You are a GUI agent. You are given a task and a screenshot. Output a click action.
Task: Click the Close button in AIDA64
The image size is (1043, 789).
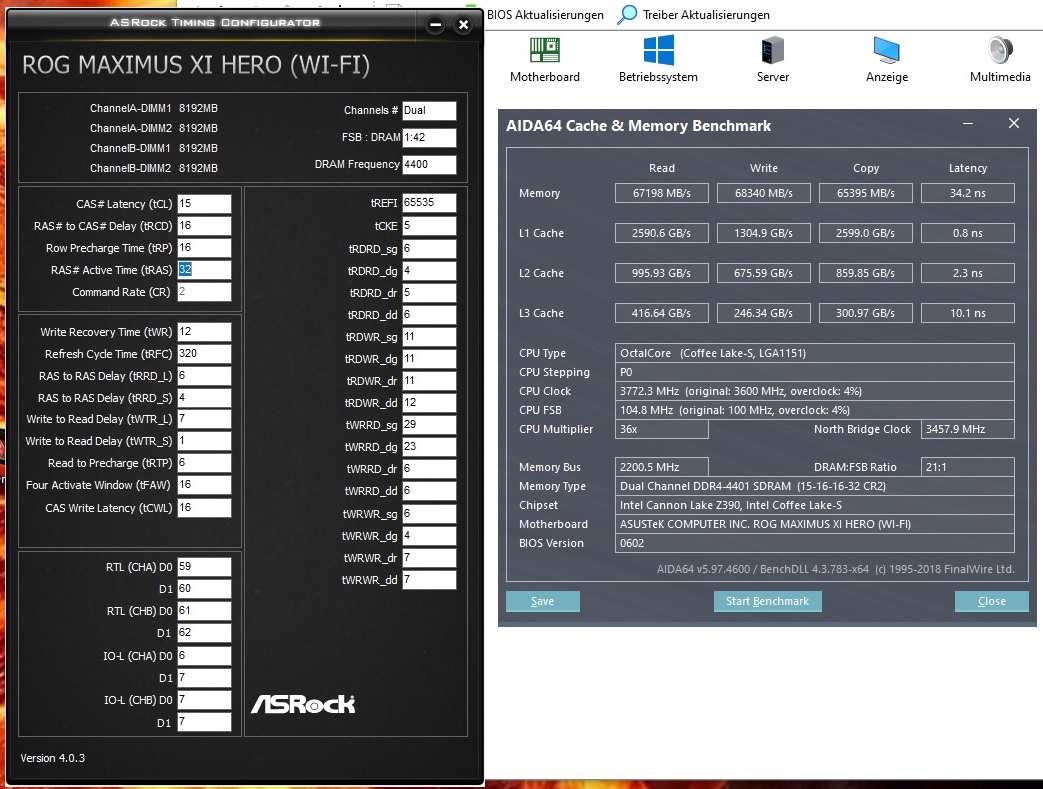click(x=992, y=601)
